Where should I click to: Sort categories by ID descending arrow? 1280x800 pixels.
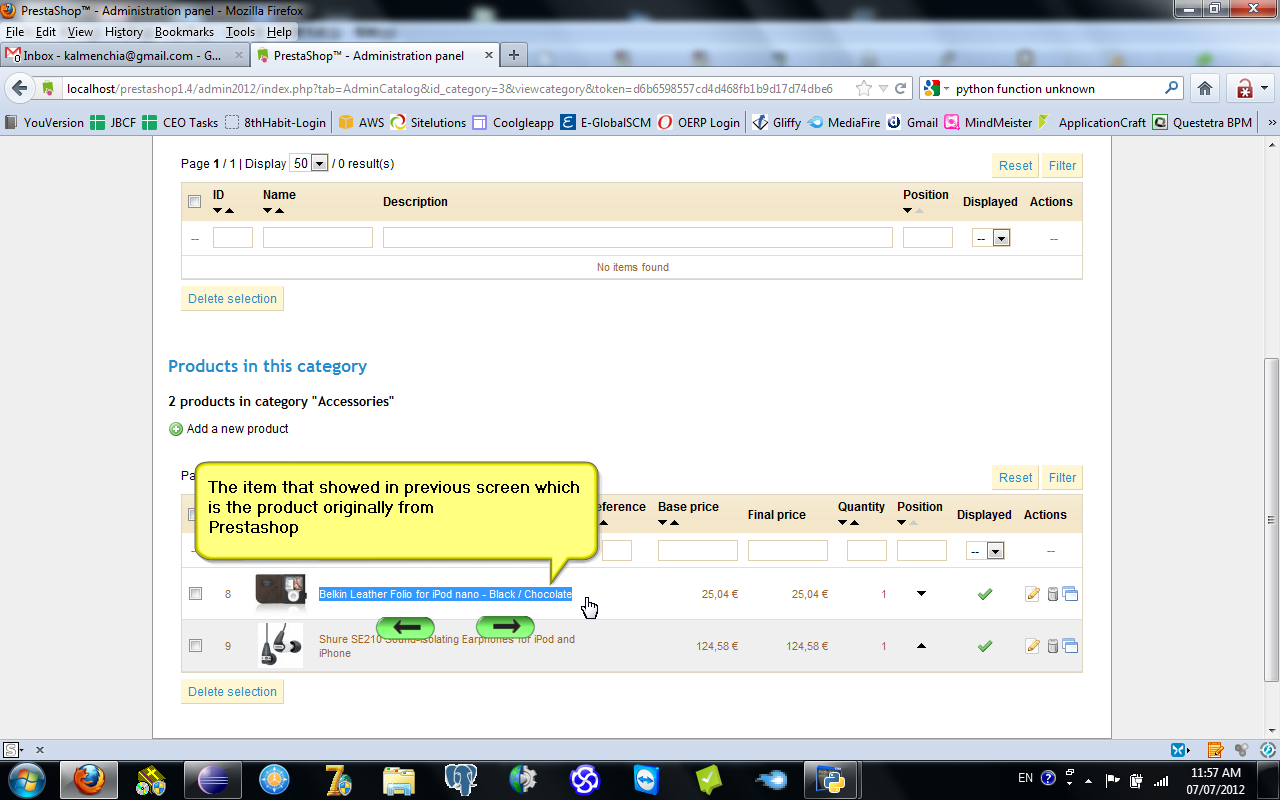click(x=218, y=211)
